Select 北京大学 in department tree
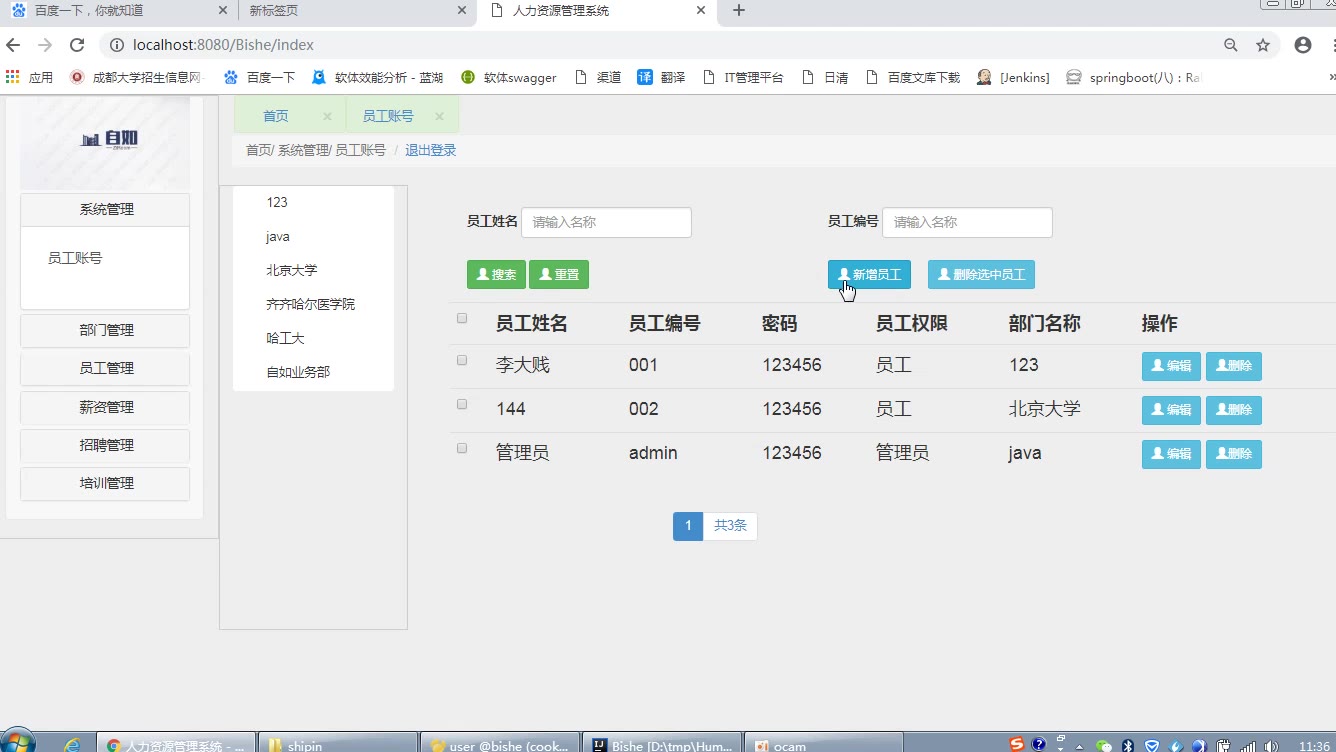The height and width of the screenshot is (752, 1336). 291,270
